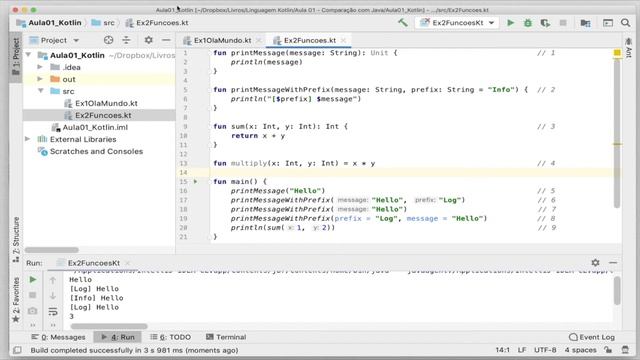Click UTF-8 encoding in status bar
This screenshot has width=640, height=360.
pos(545,350)
